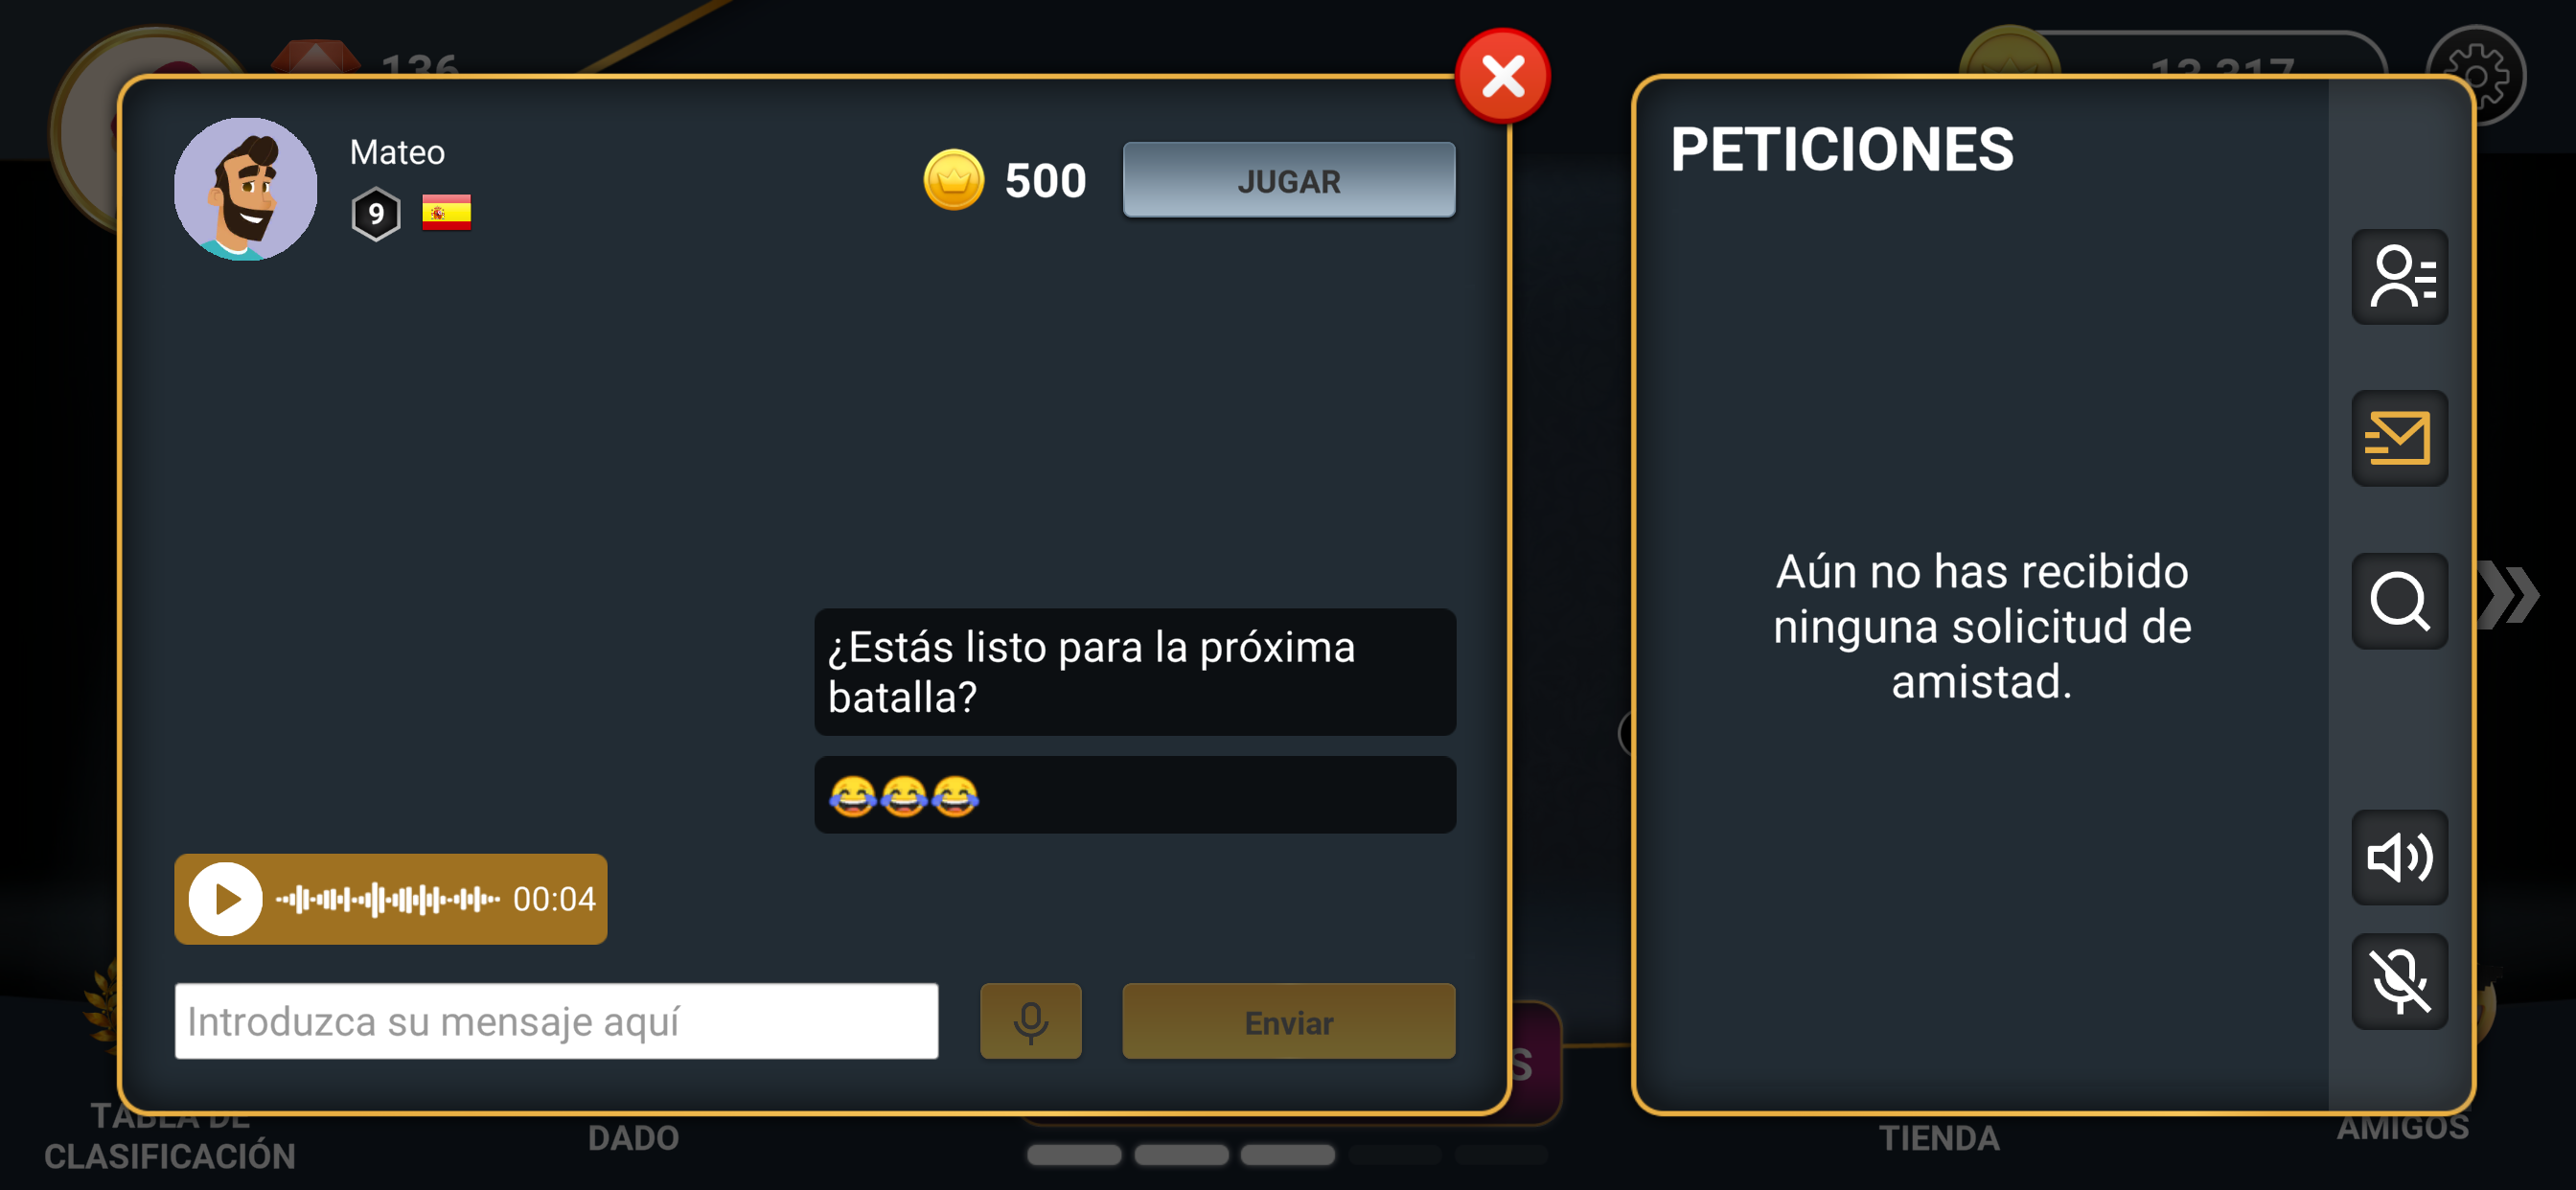
Task: Open Mateo's avatar profile picture
Action: [246, 189]
